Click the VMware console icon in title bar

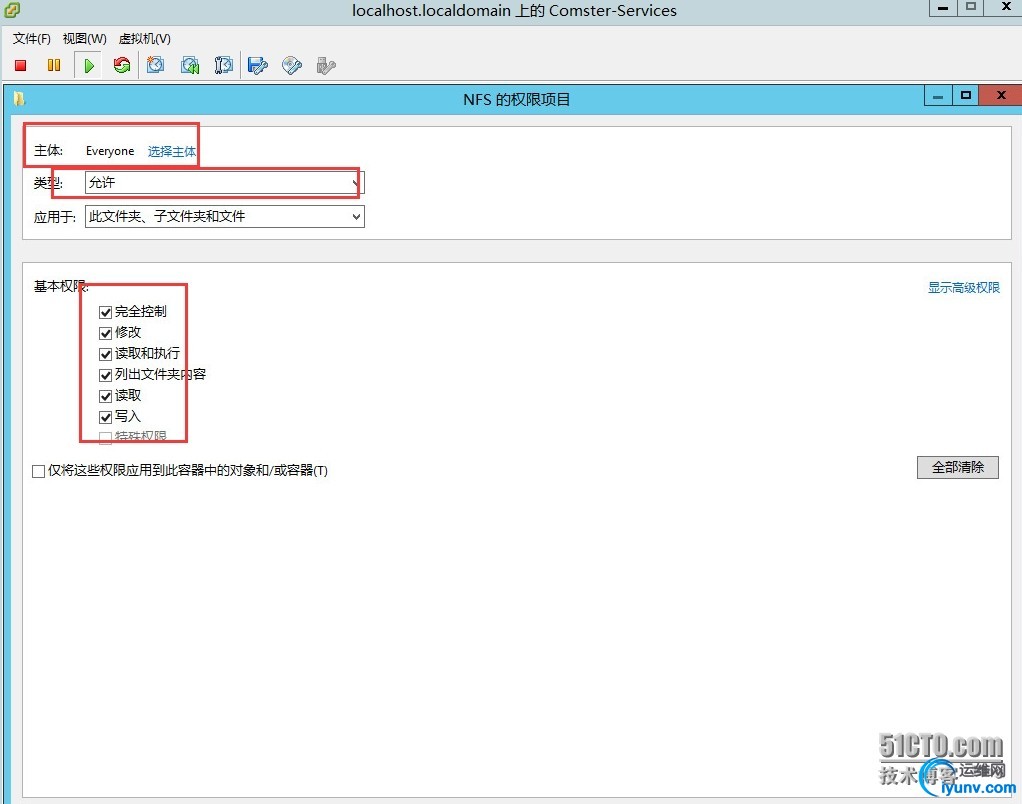[x=11, y=10]
